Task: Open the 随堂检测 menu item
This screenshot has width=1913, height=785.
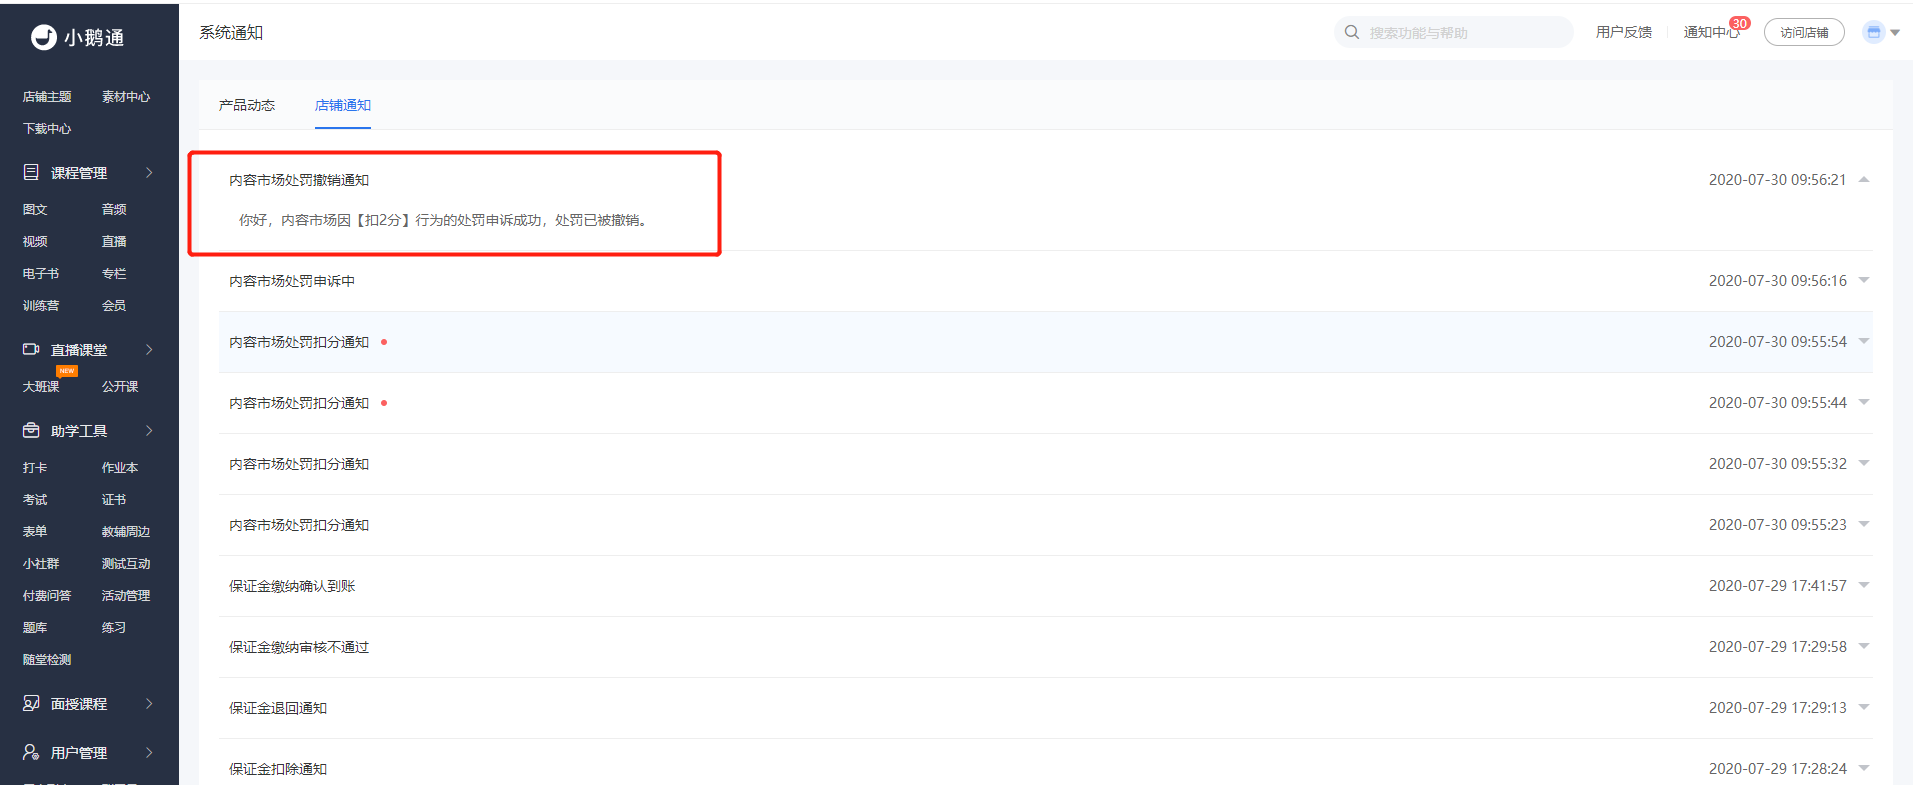Action: [47, 660]
